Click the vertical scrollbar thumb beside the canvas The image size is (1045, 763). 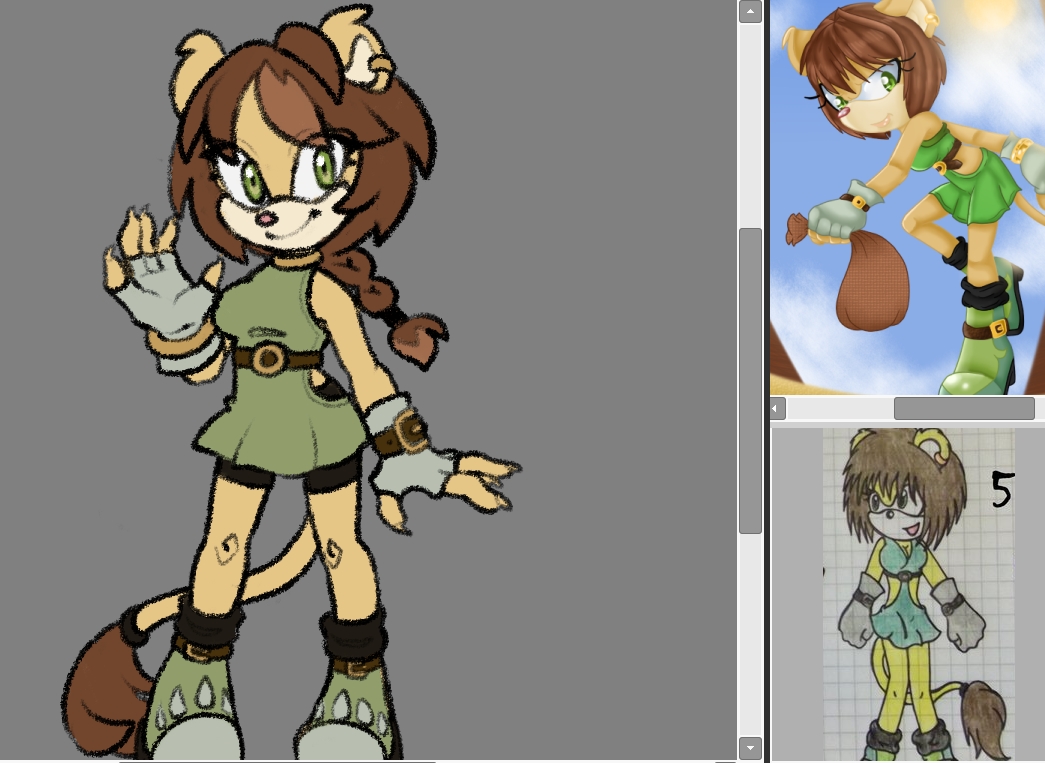[x=750, y=380]
